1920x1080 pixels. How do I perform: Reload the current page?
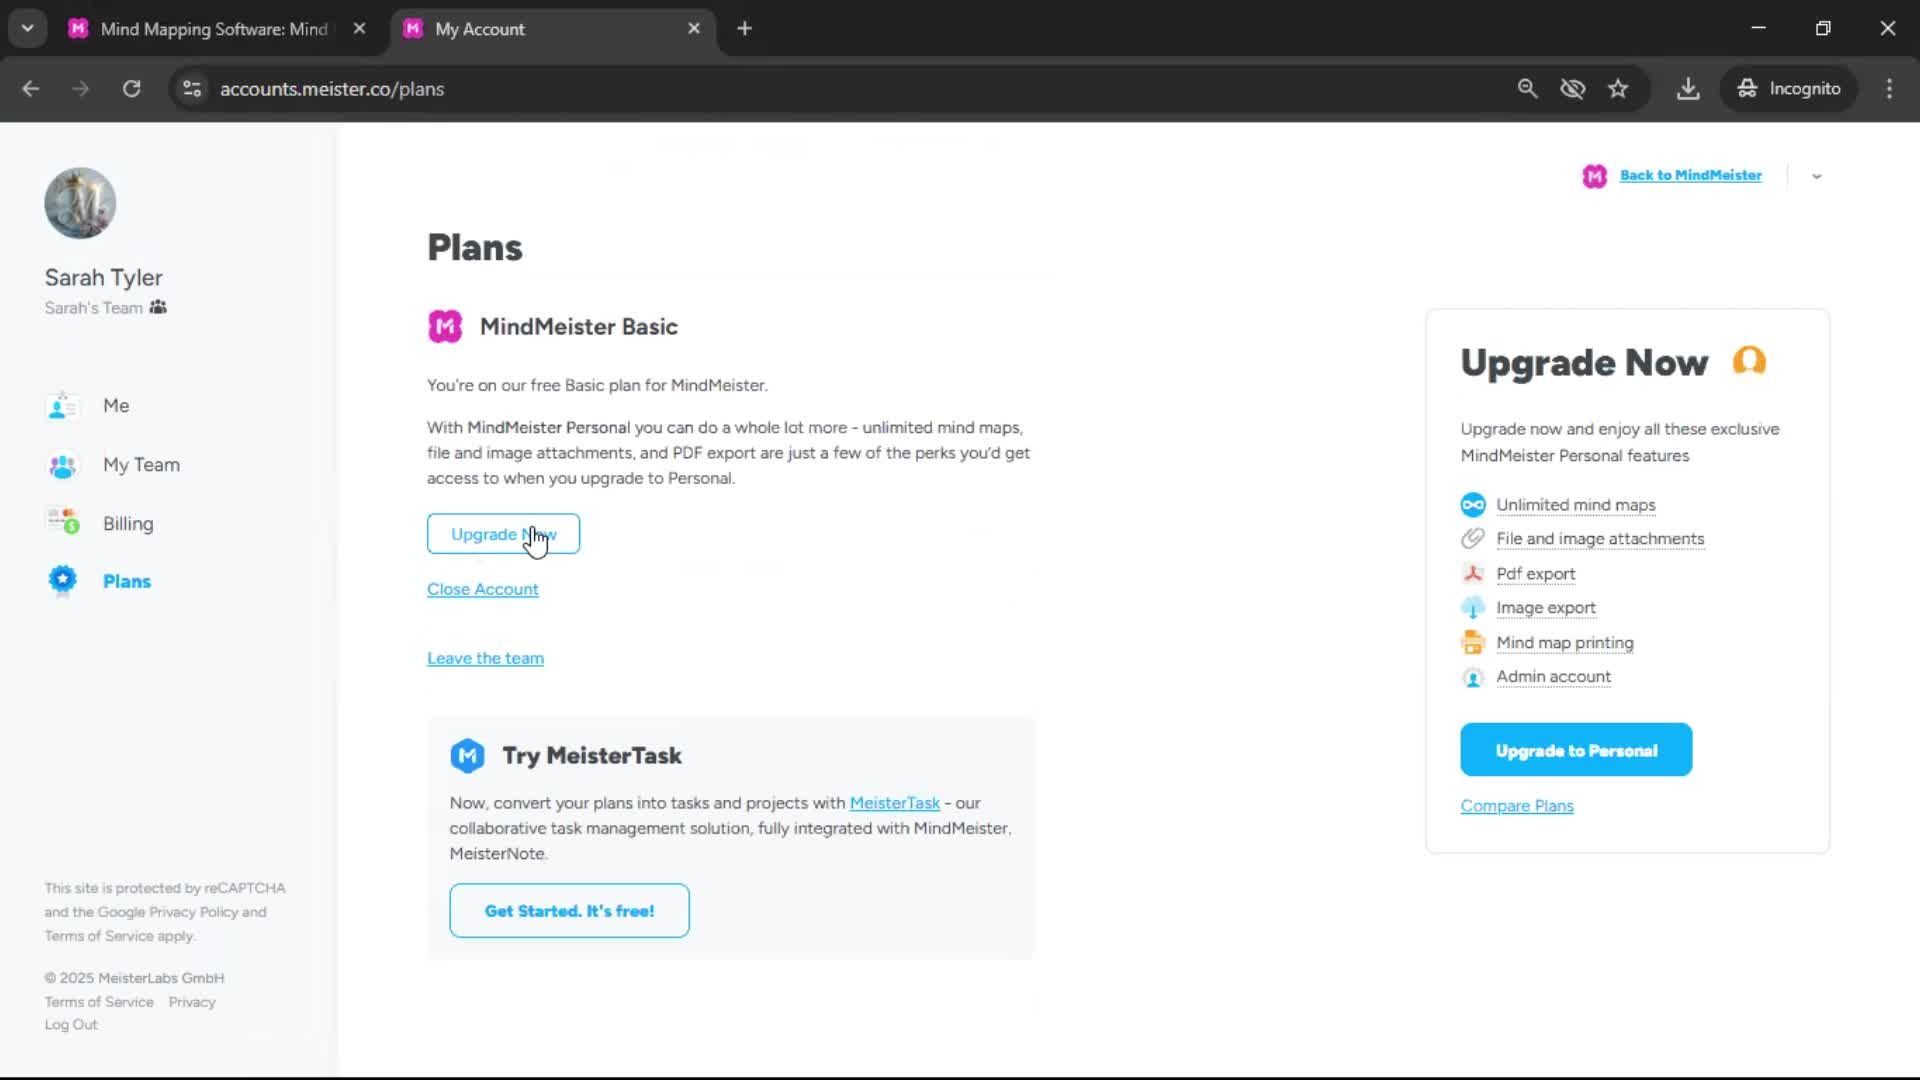pos(131,89)
